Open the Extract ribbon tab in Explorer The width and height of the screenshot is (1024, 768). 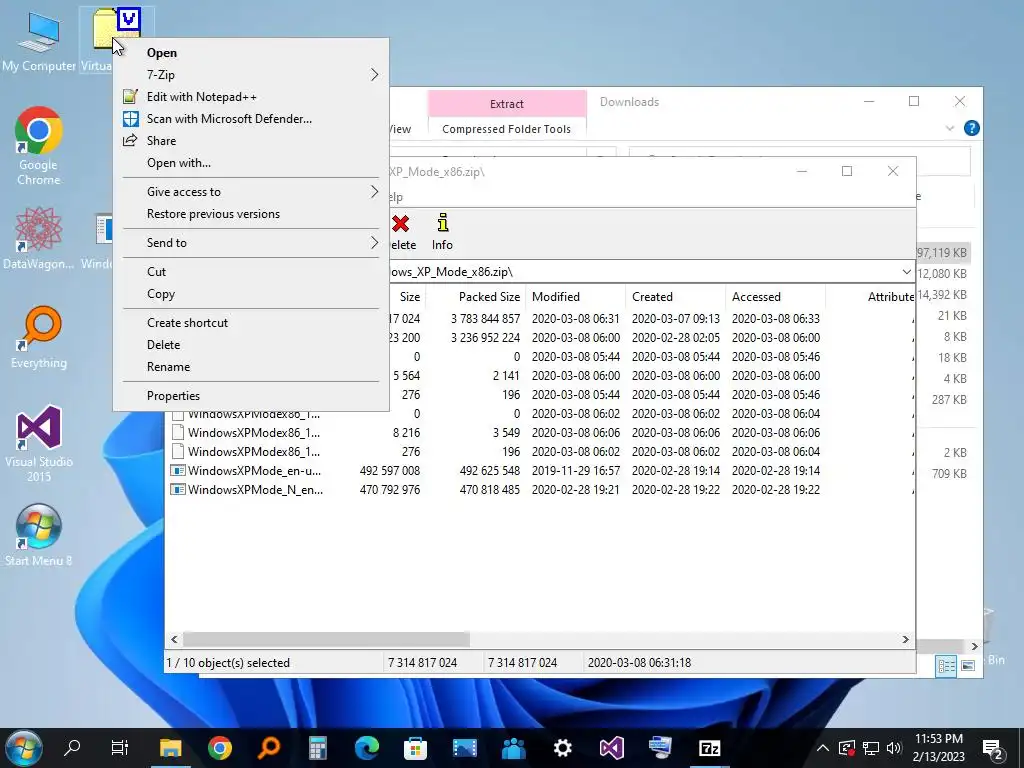[x=507, y=104]
